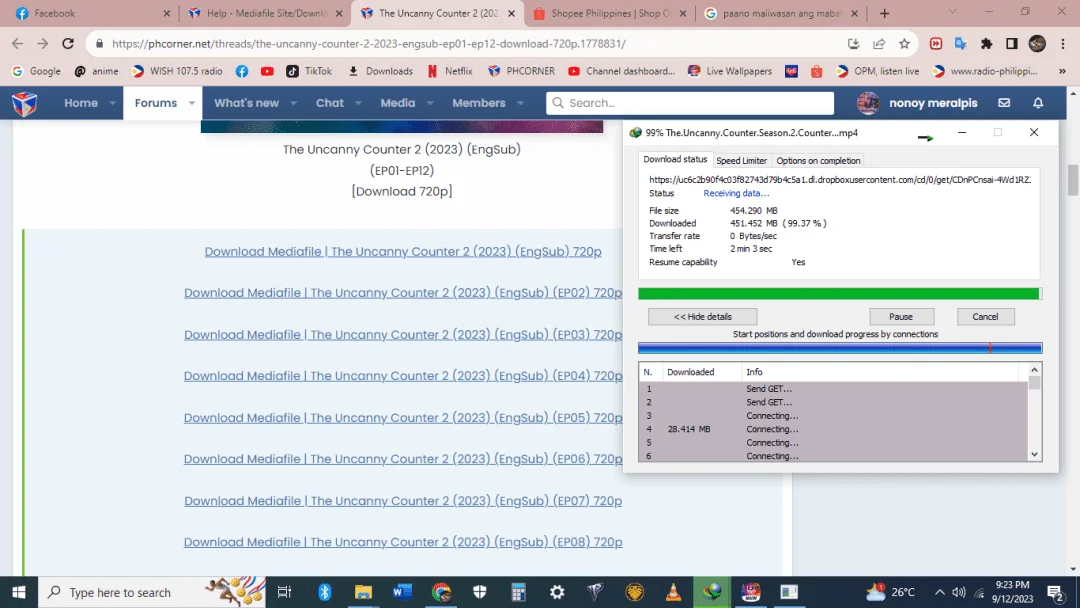Open the Chrome tab search dropdown
Image resolution: width=1080 pixels, height=608 pixels.
953,12
